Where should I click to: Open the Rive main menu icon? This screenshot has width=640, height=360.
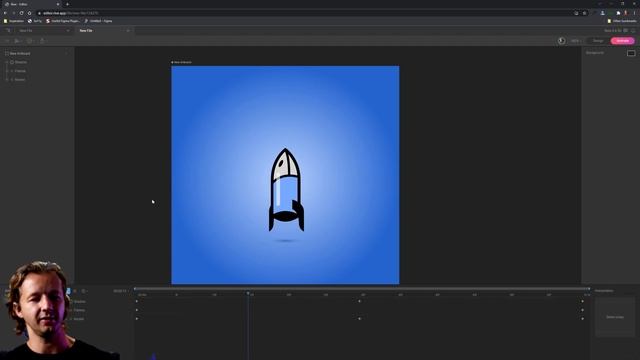(x=8, y=31)
